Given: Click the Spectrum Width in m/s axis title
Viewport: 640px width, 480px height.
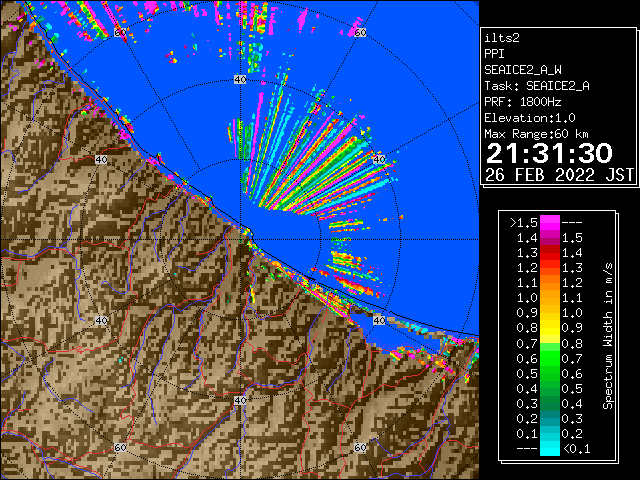Looking at the screenshot, I should pos(608,336).
